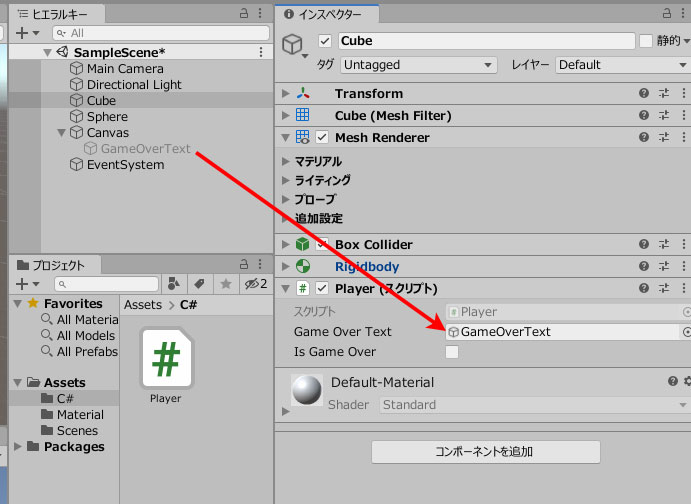Open Rigidbody three-dot menu
Viewport: 691px width, 504px height.
[684, 266]
